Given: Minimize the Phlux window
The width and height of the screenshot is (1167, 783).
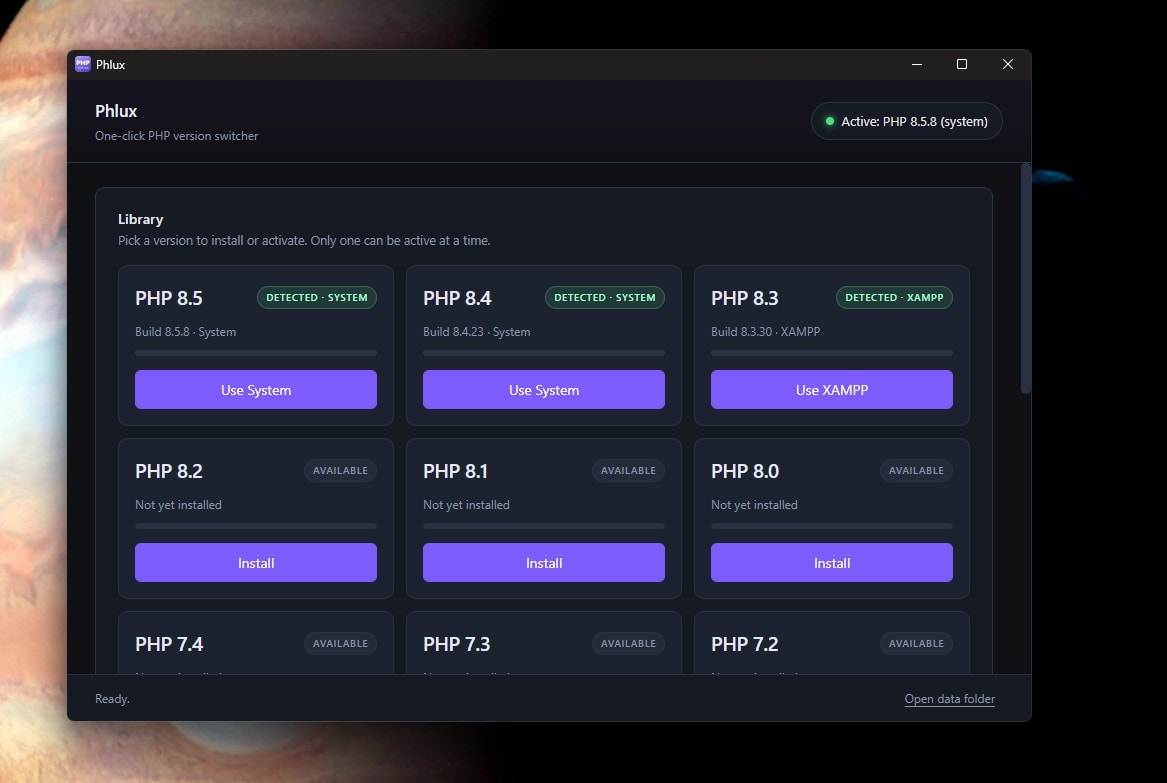Looking at the screenshot, I should point(917,64).
